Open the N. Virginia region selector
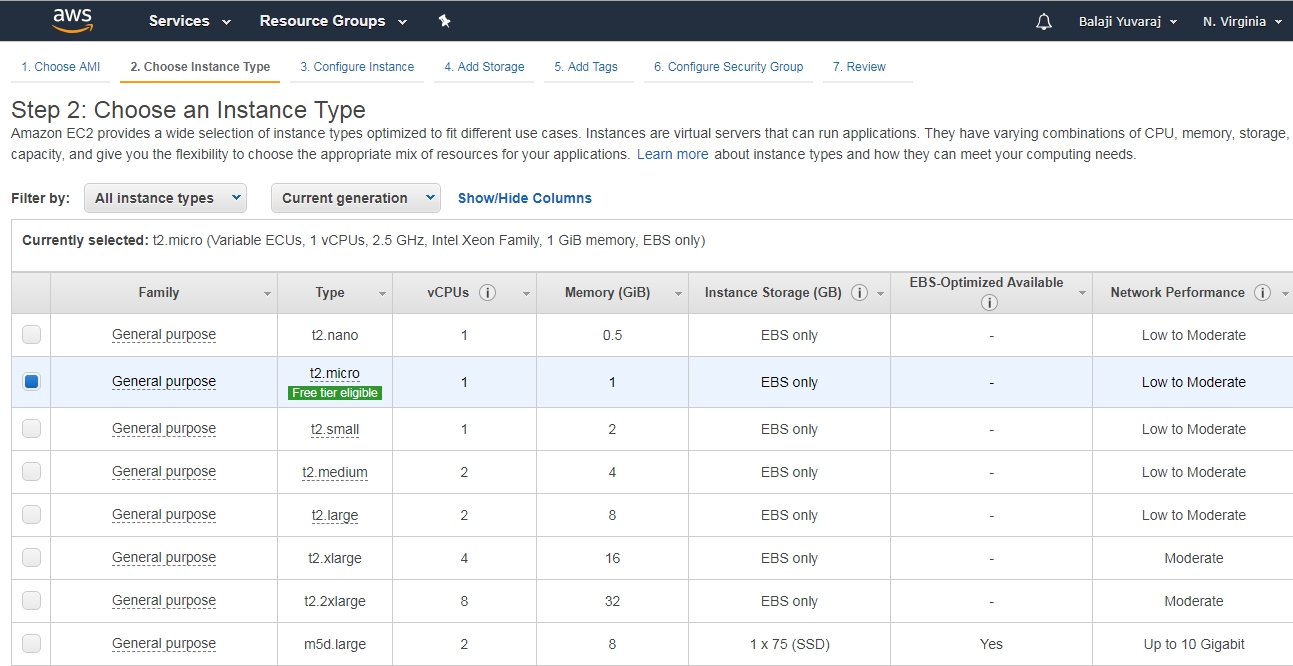The width and height of the screenshot is (1293, 666). (1241, 21)
